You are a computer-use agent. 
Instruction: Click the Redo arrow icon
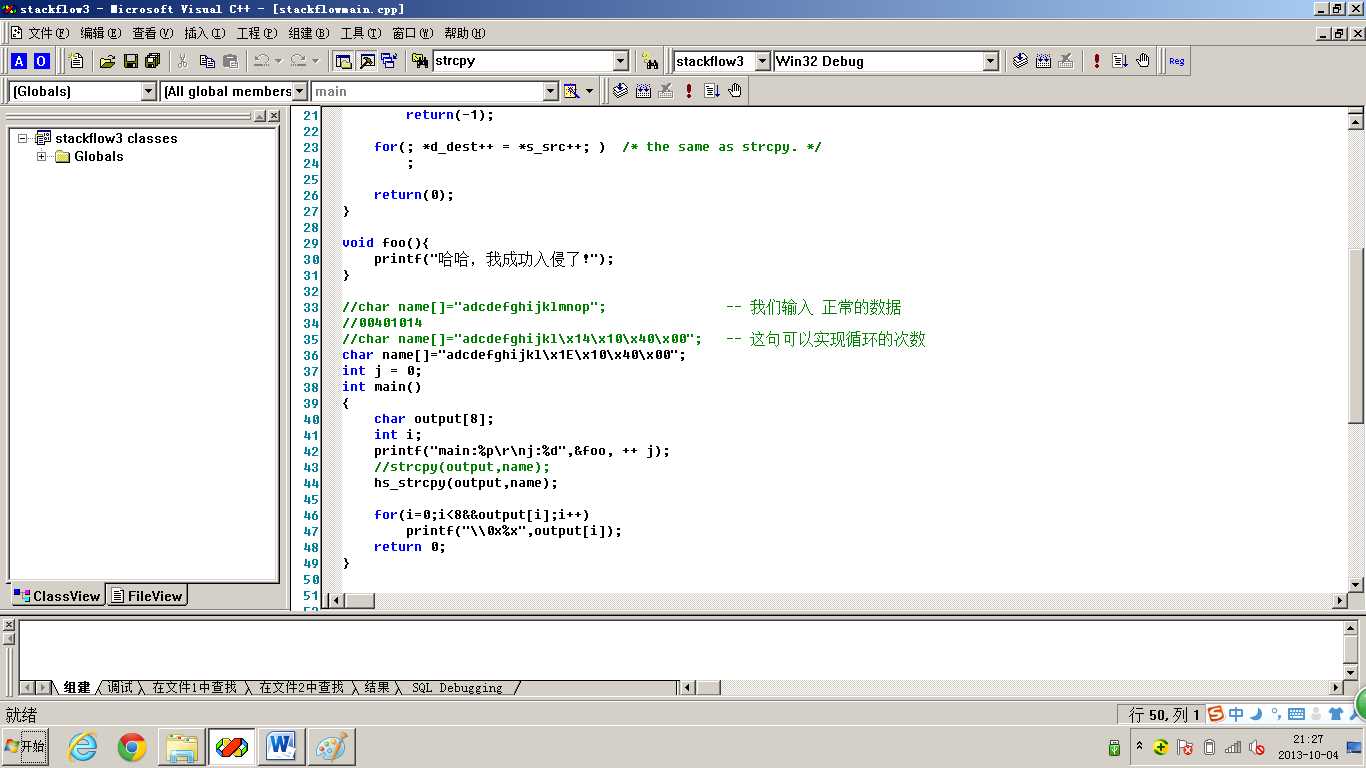point(297,61)
